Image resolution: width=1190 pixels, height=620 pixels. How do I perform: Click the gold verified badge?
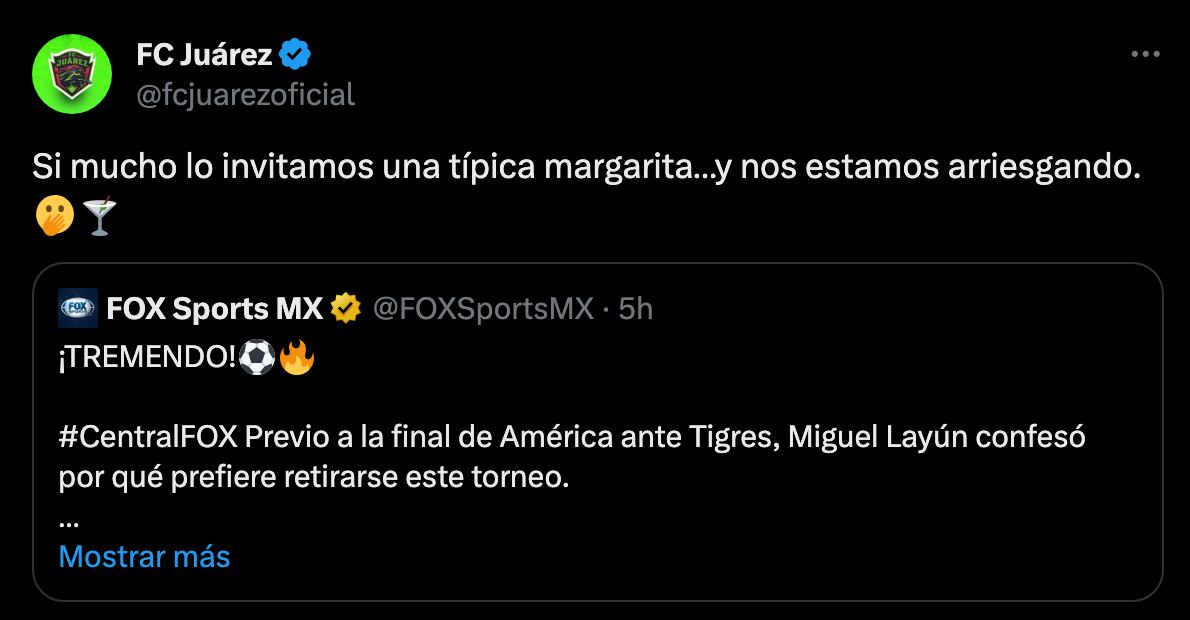point(346,309)
